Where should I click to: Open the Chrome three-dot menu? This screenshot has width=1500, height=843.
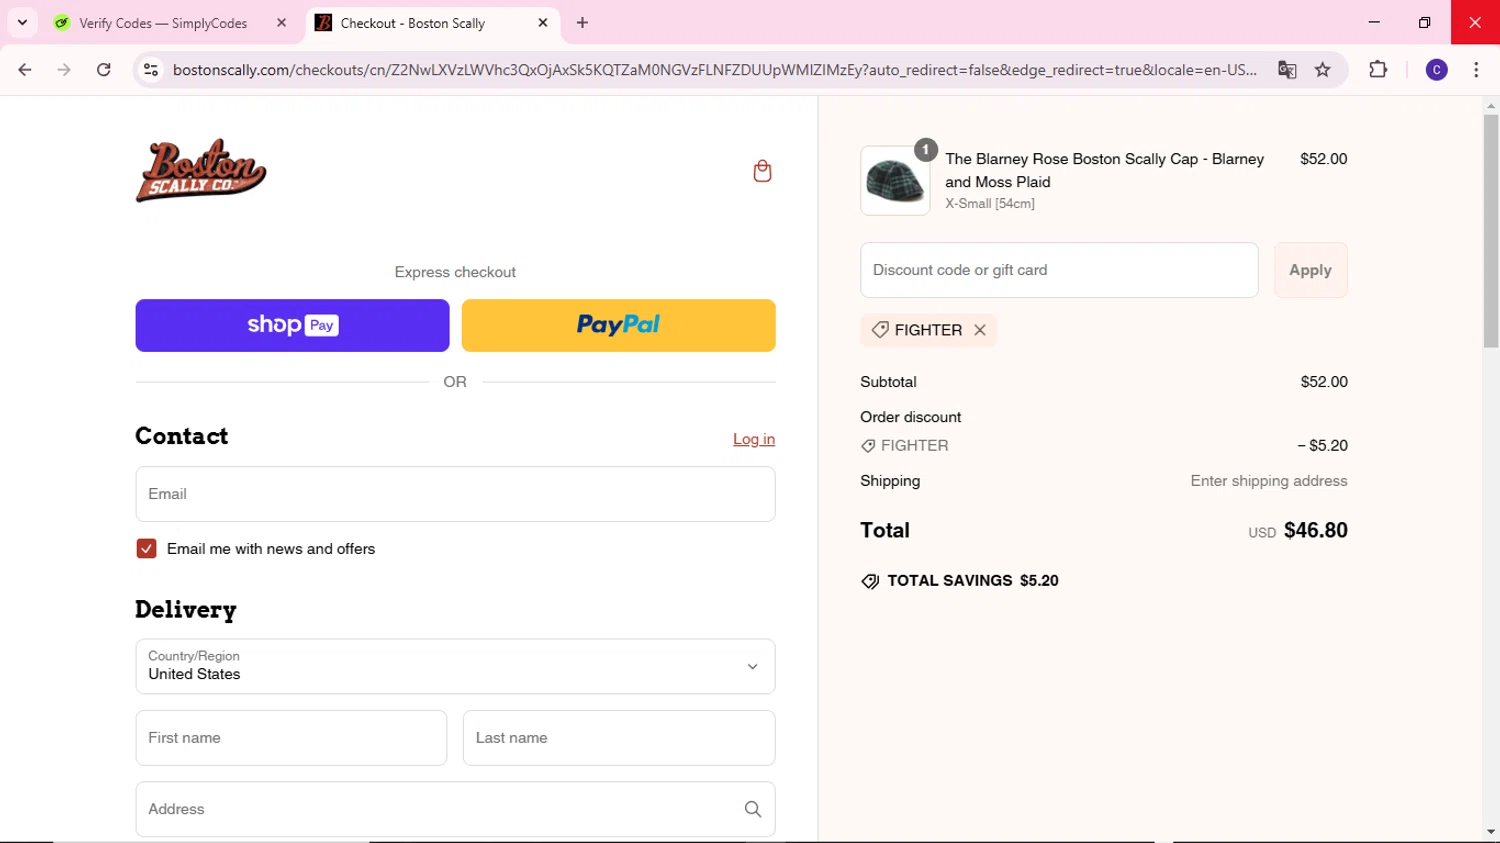(1476, 70)
